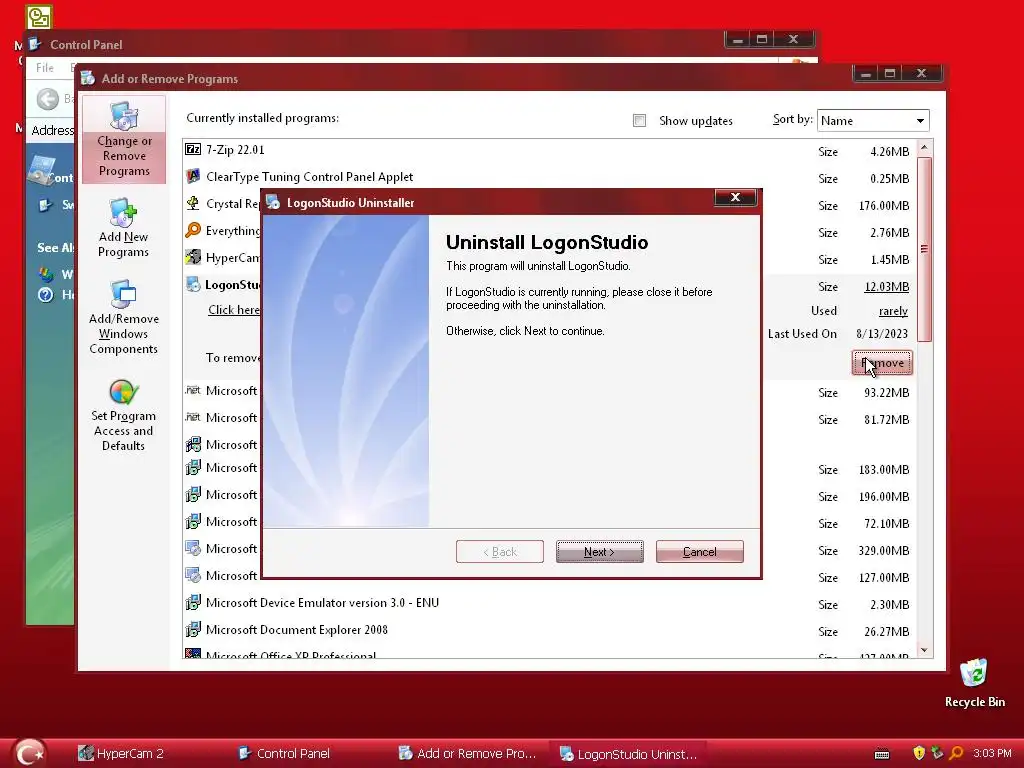Select the 176.00MB Crystal Reports size
The height and width of the screenshot is (768, 1024).
(x=884, y=206)
